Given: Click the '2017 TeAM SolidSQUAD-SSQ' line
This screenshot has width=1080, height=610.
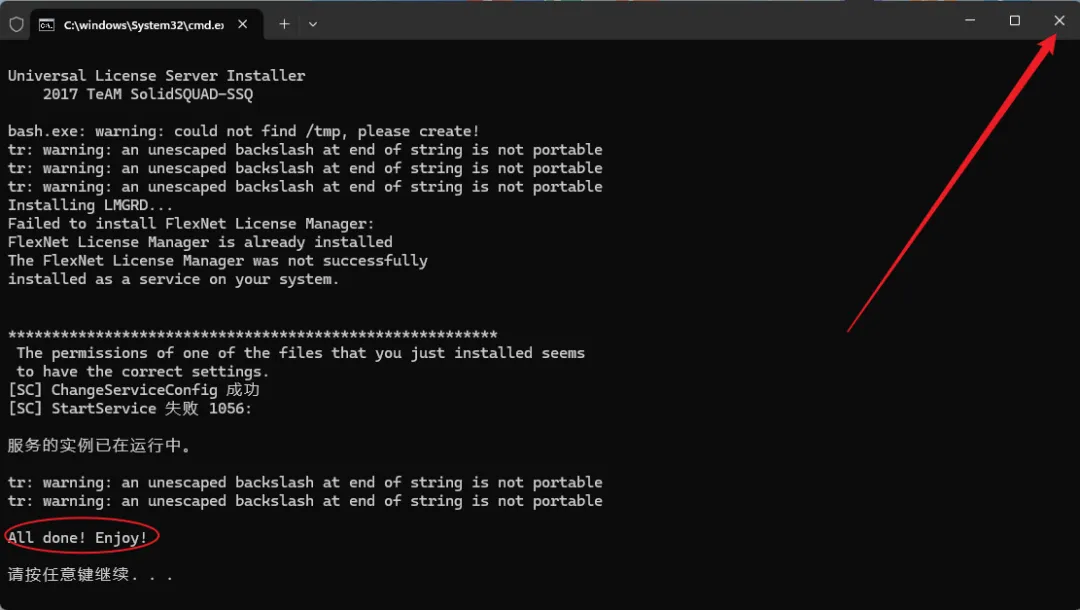Looking at the screenshot, I should tap(148, 94).
